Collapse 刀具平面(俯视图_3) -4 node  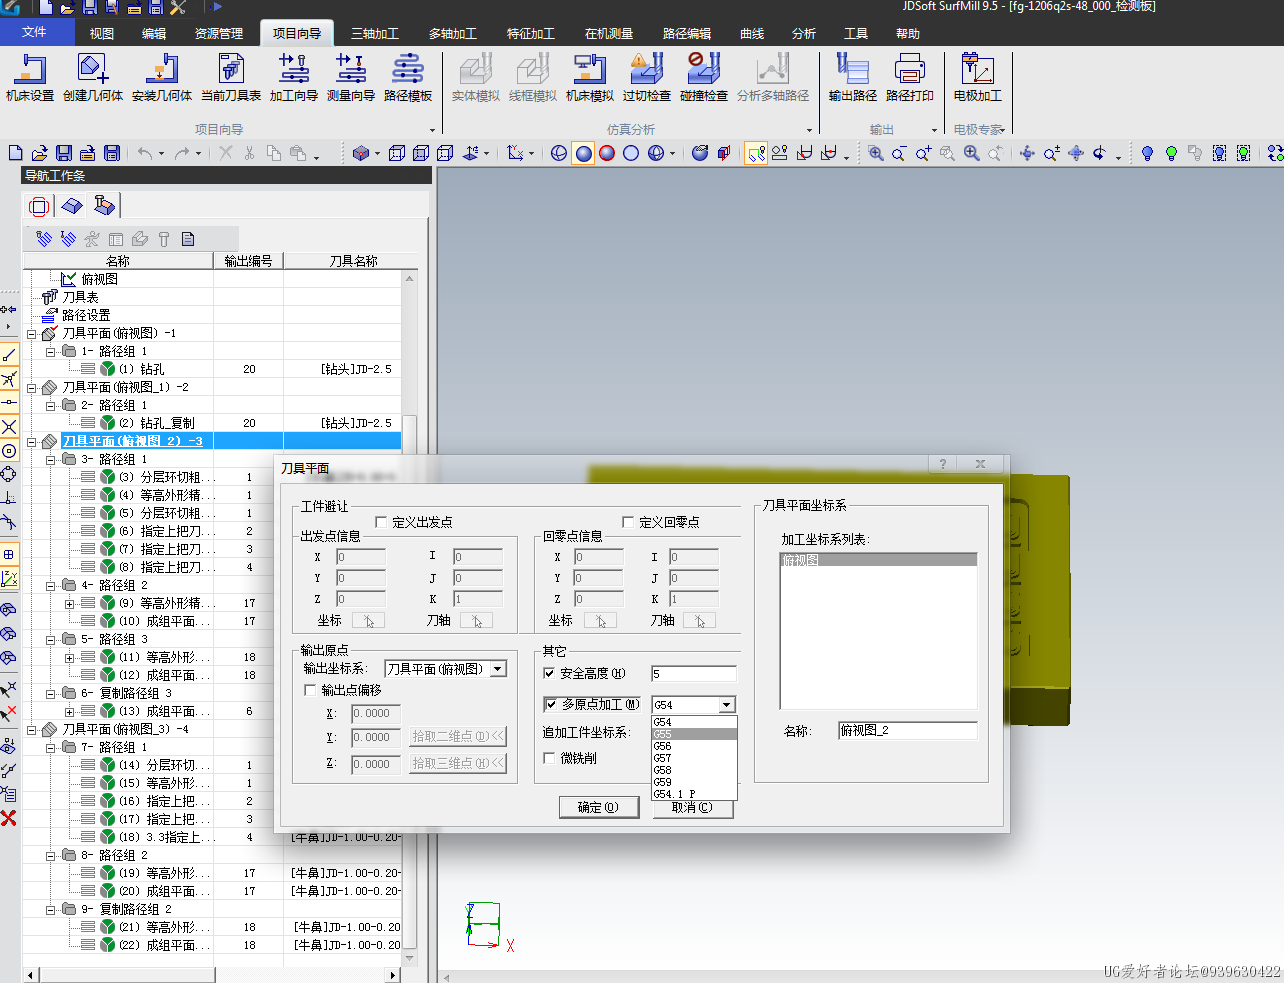pyautogui.click(x=31, y=730)
